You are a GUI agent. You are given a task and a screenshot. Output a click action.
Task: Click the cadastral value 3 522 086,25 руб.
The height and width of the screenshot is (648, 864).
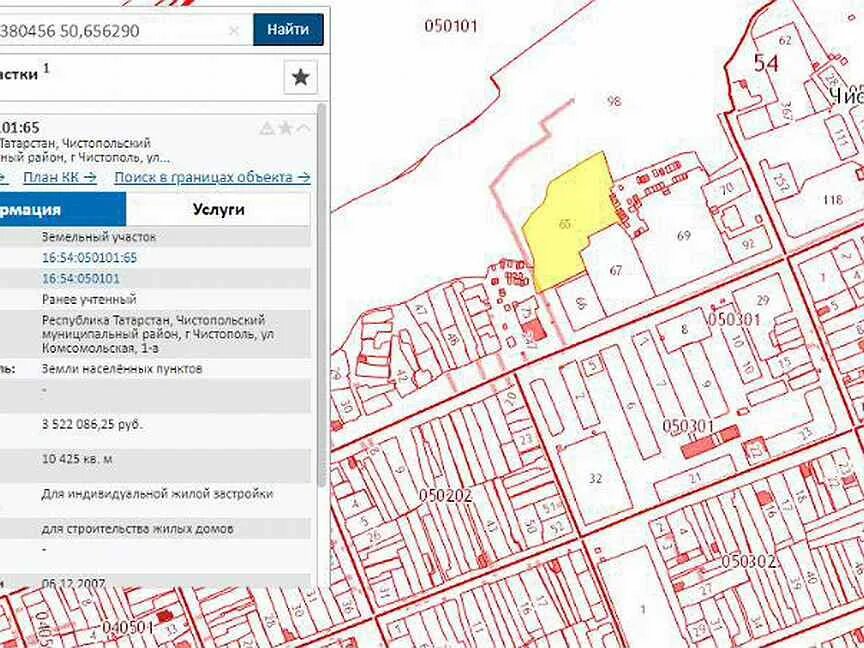coord(92,425)
